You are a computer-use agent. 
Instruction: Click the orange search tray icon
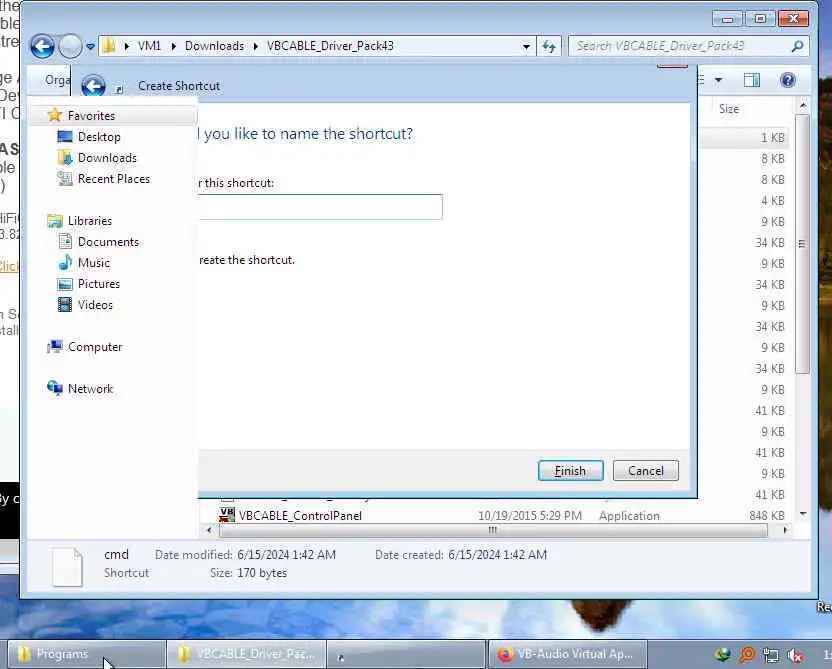pyautogui.click(x=747, y=655)
